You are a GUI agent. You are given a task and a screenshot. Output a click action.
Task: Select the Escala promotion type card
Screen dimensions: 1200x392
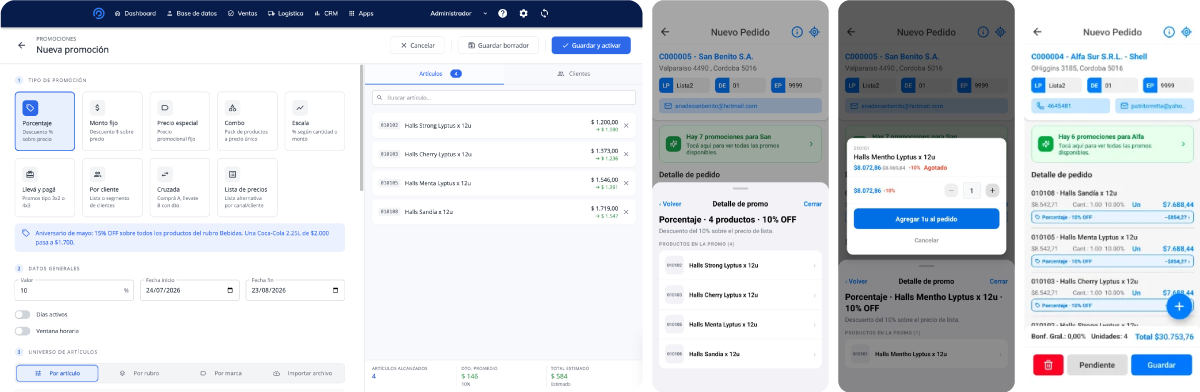point(314,122)
